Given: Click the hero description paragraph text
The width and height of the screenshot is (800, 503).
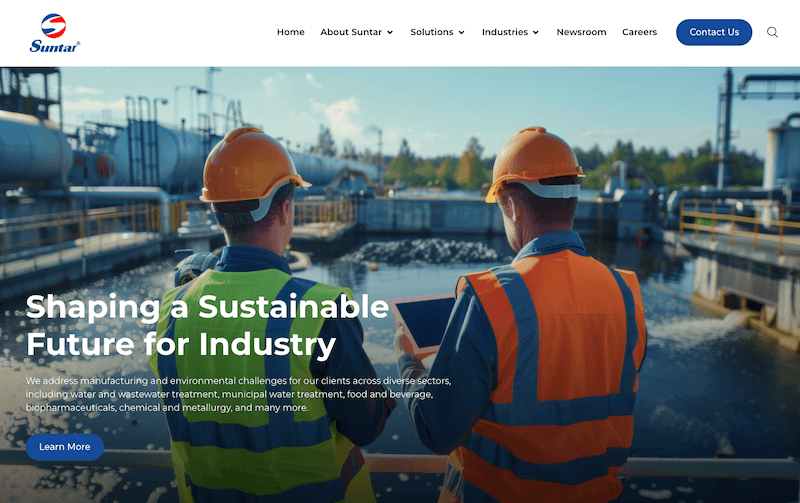Looking at the screenshot, I should 238,394.
